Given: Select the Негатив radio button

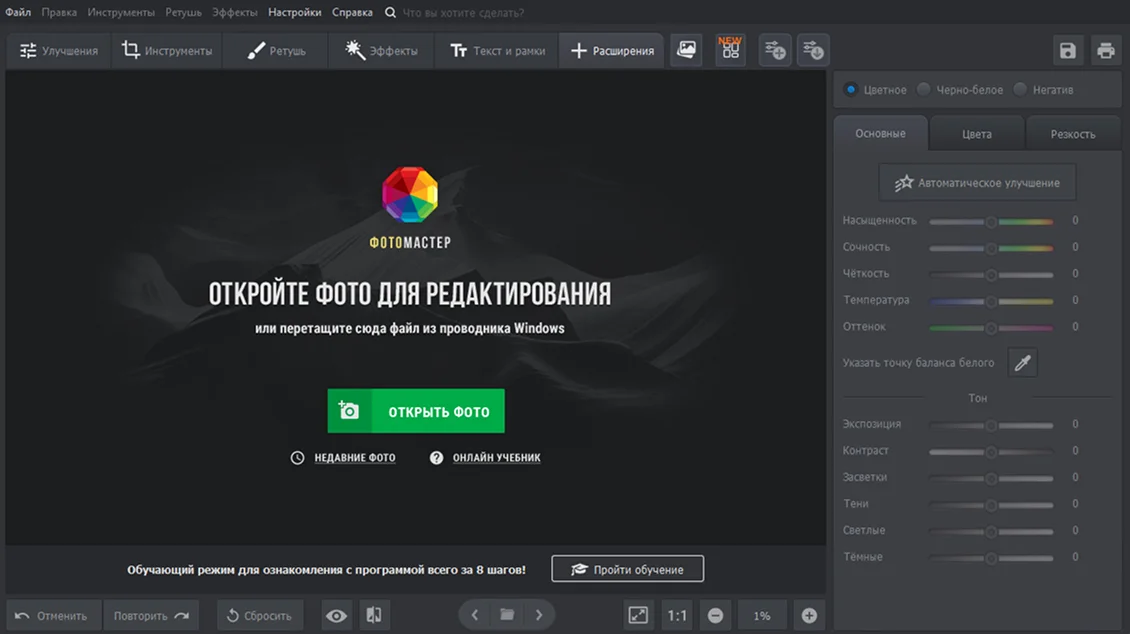Looking at the screenshot, I should click(1020, 89).
